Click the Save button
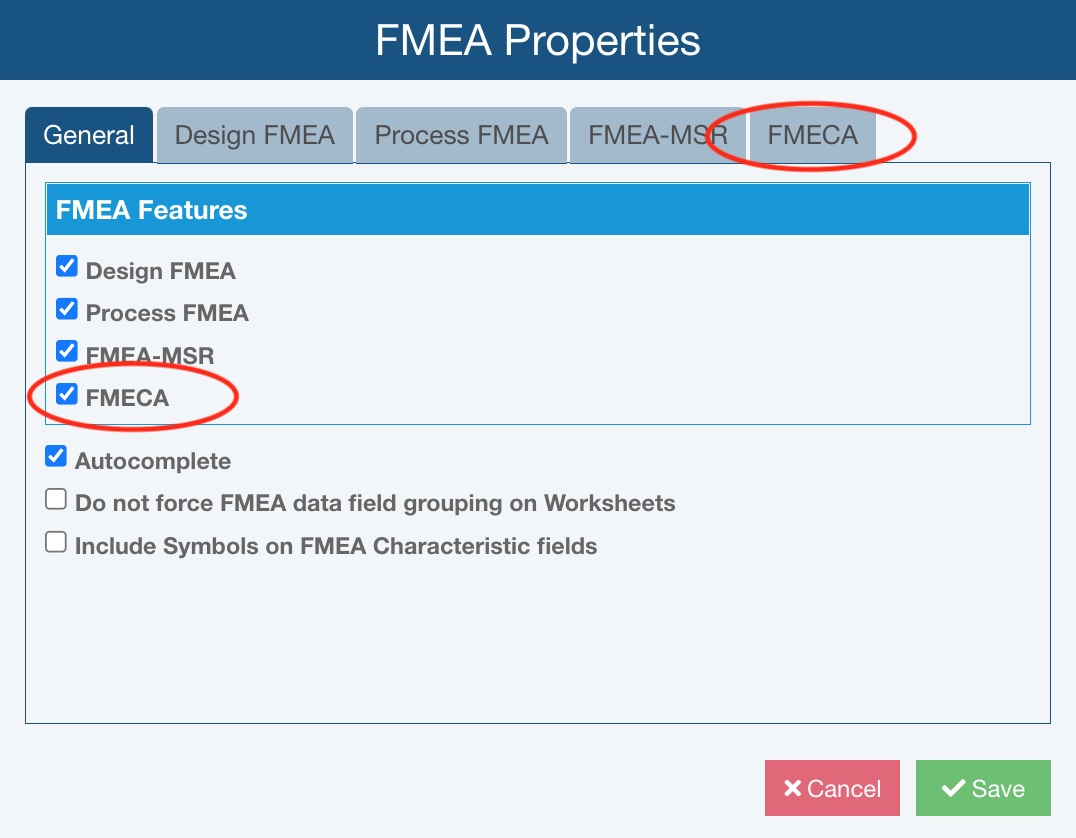 (x=983, y=788)
